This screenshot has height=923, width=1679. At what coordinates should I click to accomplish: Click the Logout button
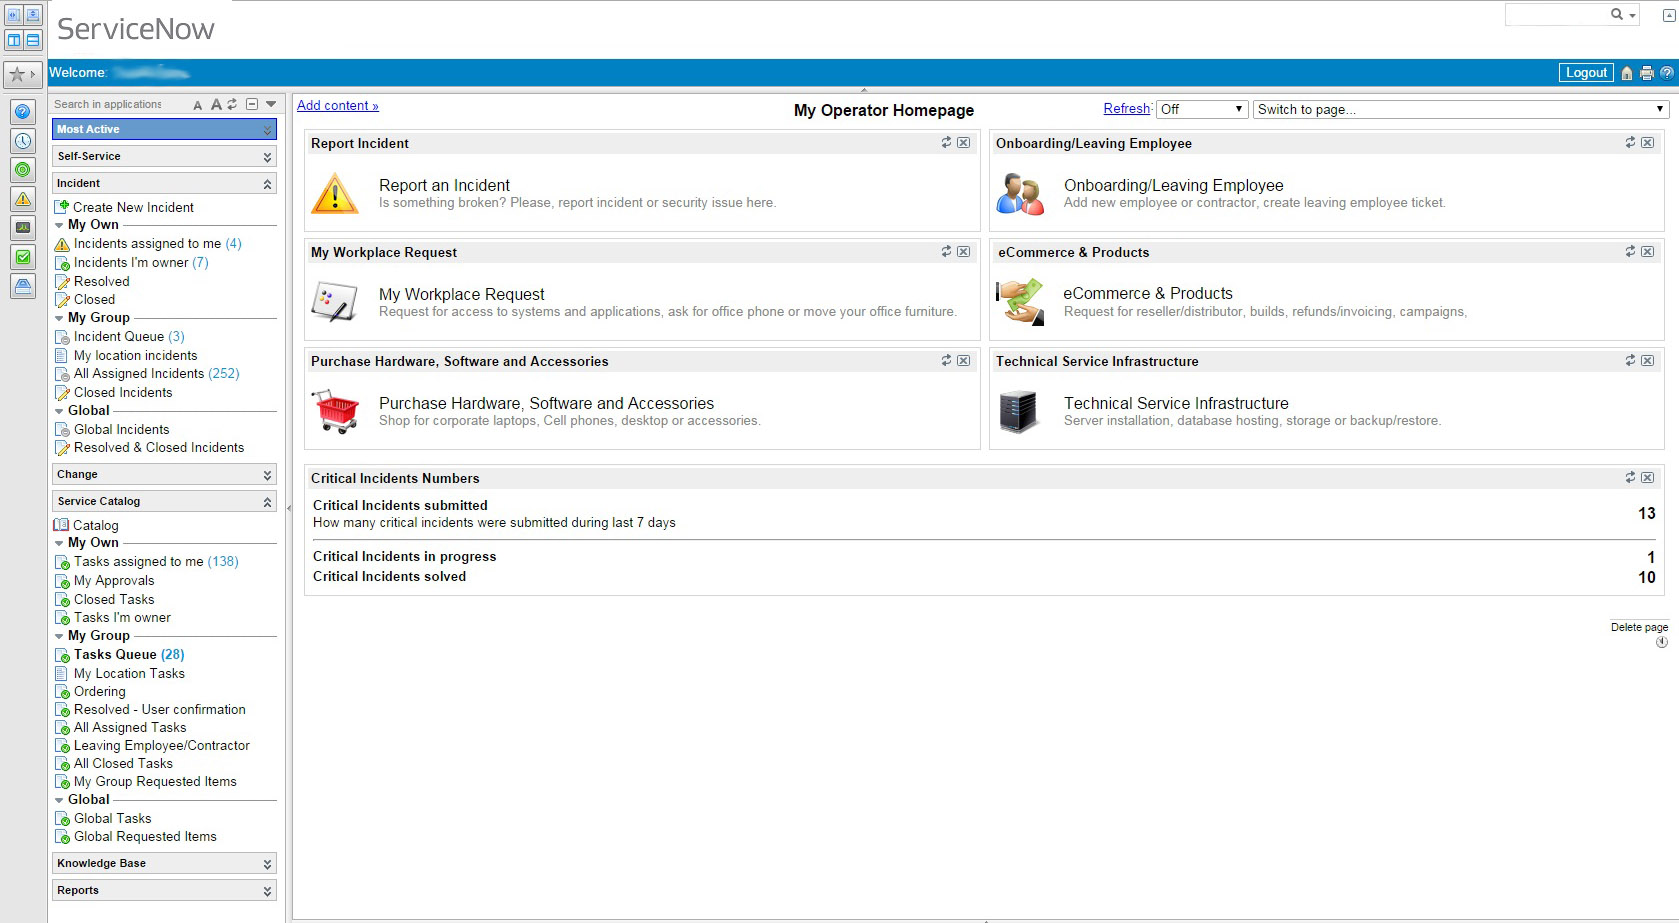(1586, 72)
